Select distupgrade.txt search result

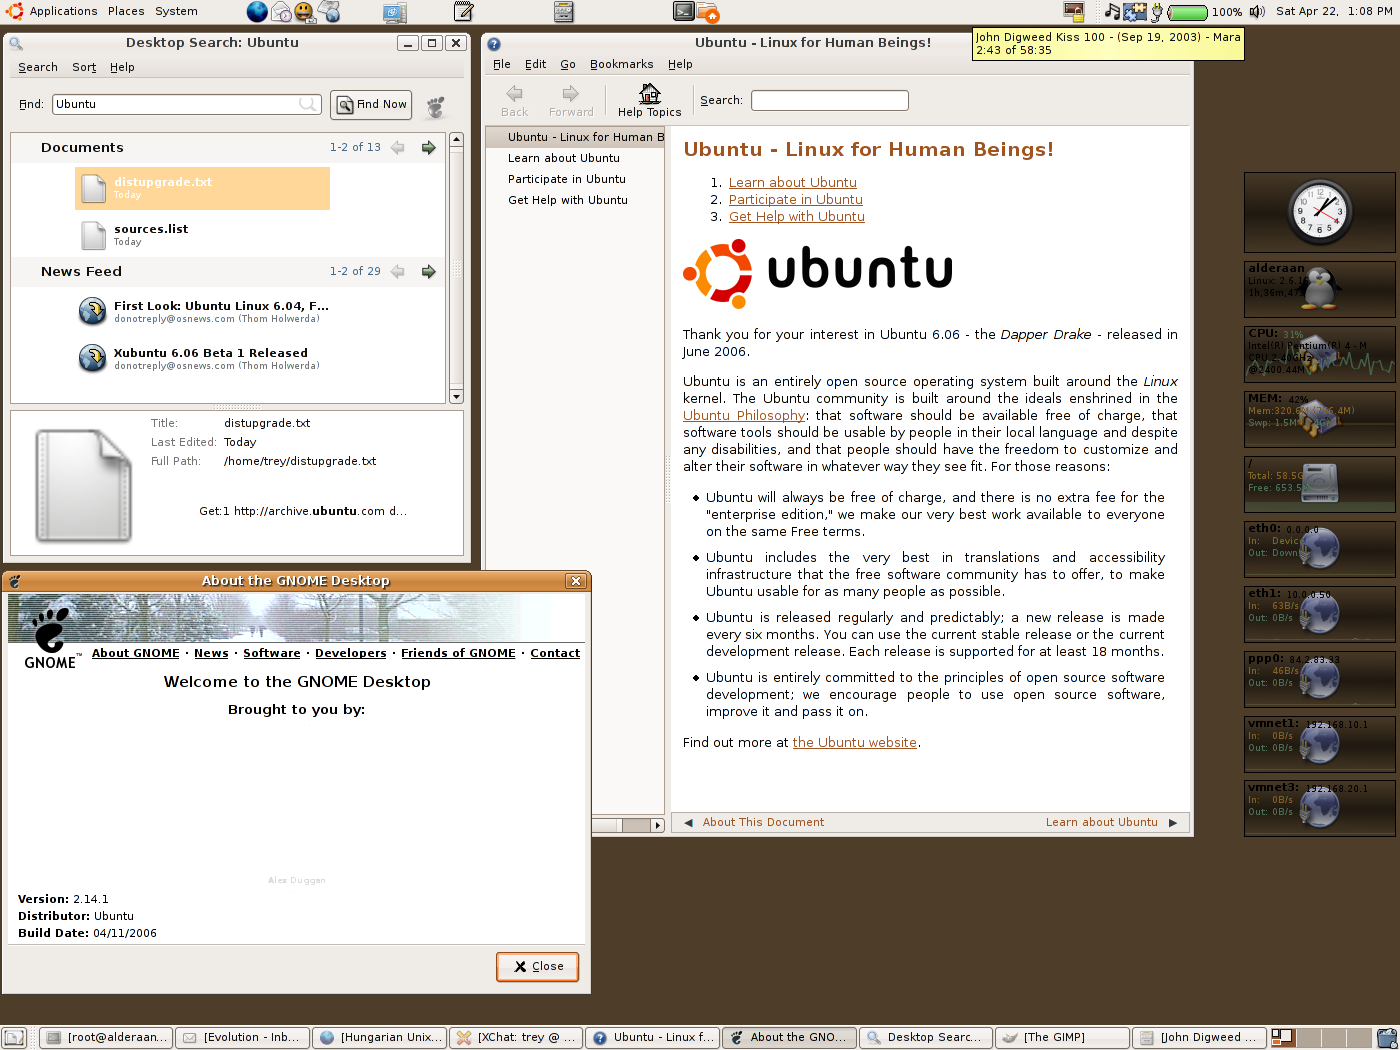coord(202,188)
